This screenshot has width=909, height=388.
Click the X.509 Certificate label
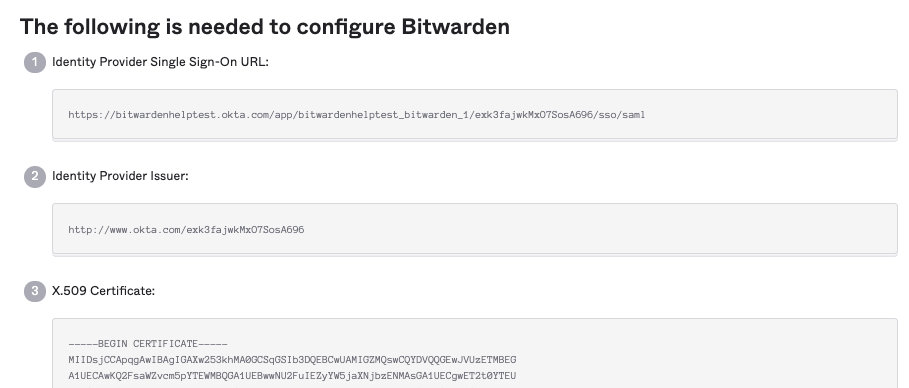click(104, 291)
